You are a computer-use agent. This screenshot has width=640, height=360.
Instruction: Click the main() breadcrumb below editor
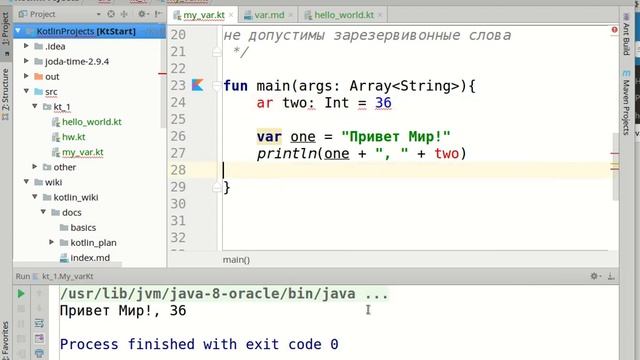236,260
